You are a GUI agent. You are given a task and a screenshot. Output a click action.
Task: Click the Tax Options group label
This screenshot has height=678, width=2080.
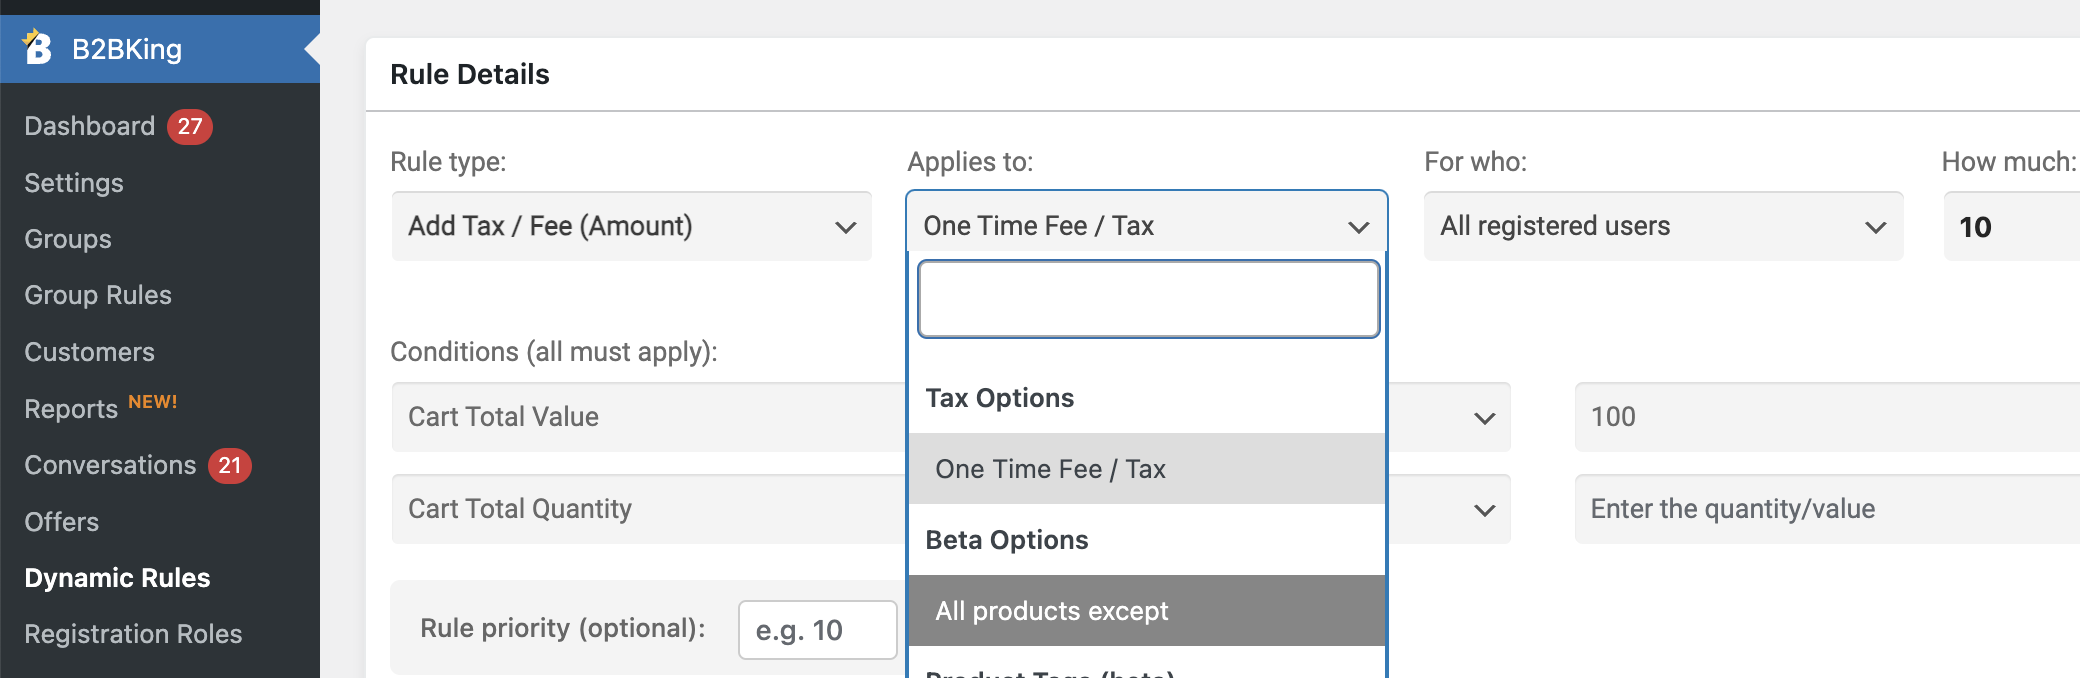[x=1000, y=398]
